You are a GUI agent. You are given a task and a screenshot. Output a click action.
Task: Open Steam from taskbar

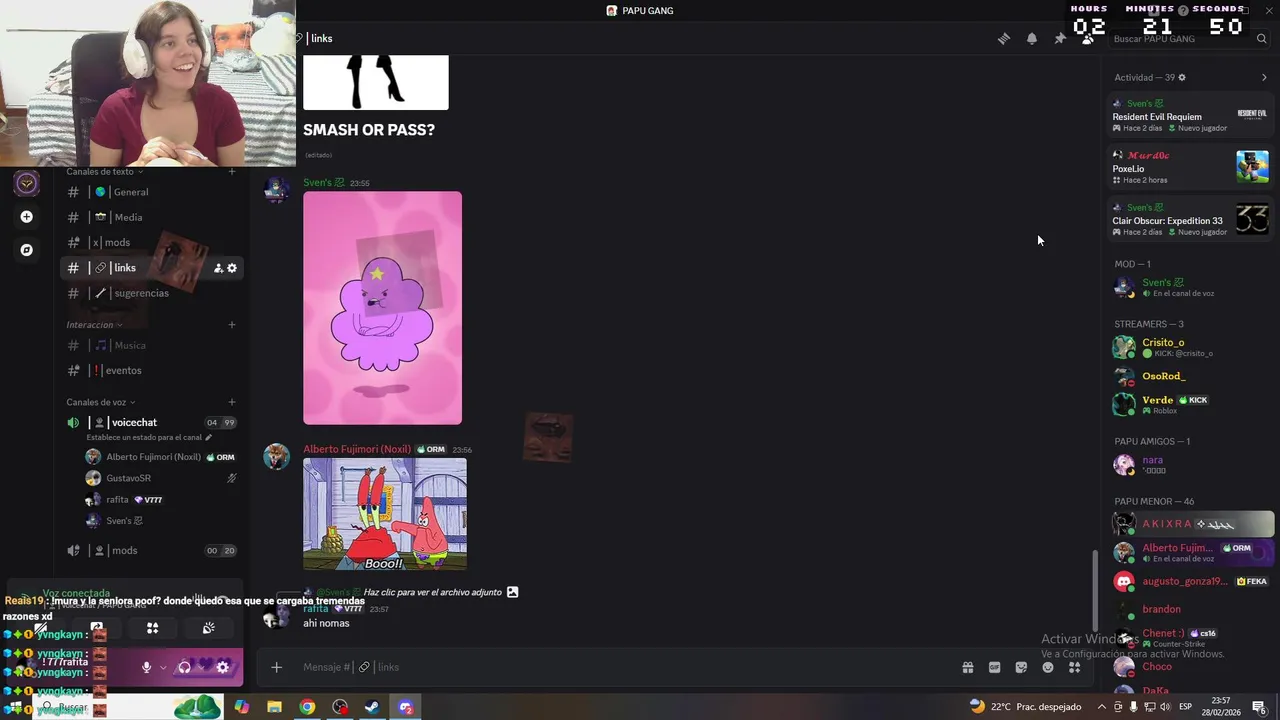[x=371, y=707]
